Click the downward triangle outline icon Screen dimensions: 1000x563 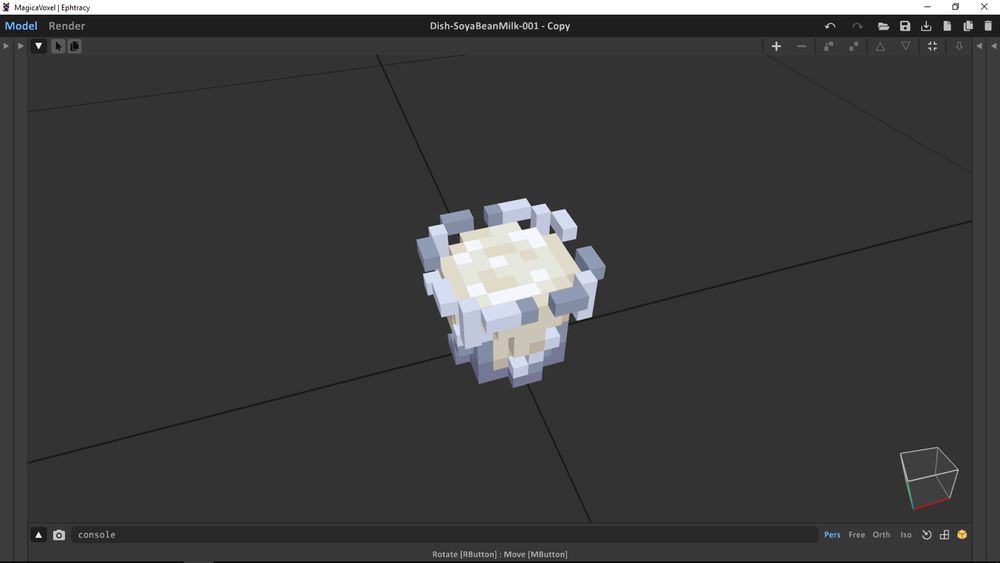(906, 46)
